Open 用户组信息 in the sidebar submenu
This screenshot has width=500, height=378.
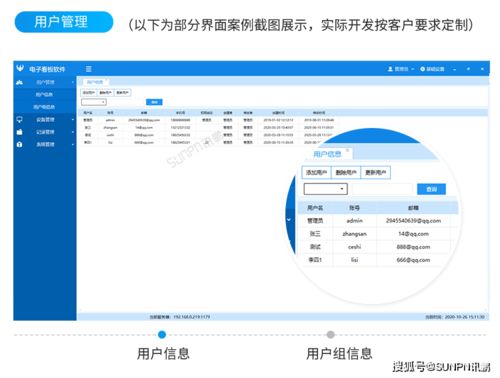pos(44,107)
